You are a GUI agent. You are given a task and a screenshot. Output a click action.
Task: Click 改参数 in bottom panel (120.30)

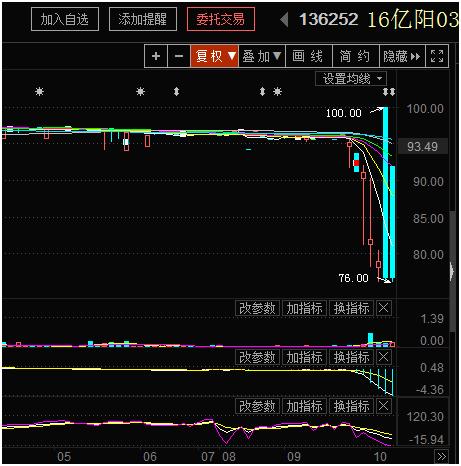click(x=257, y=406)
